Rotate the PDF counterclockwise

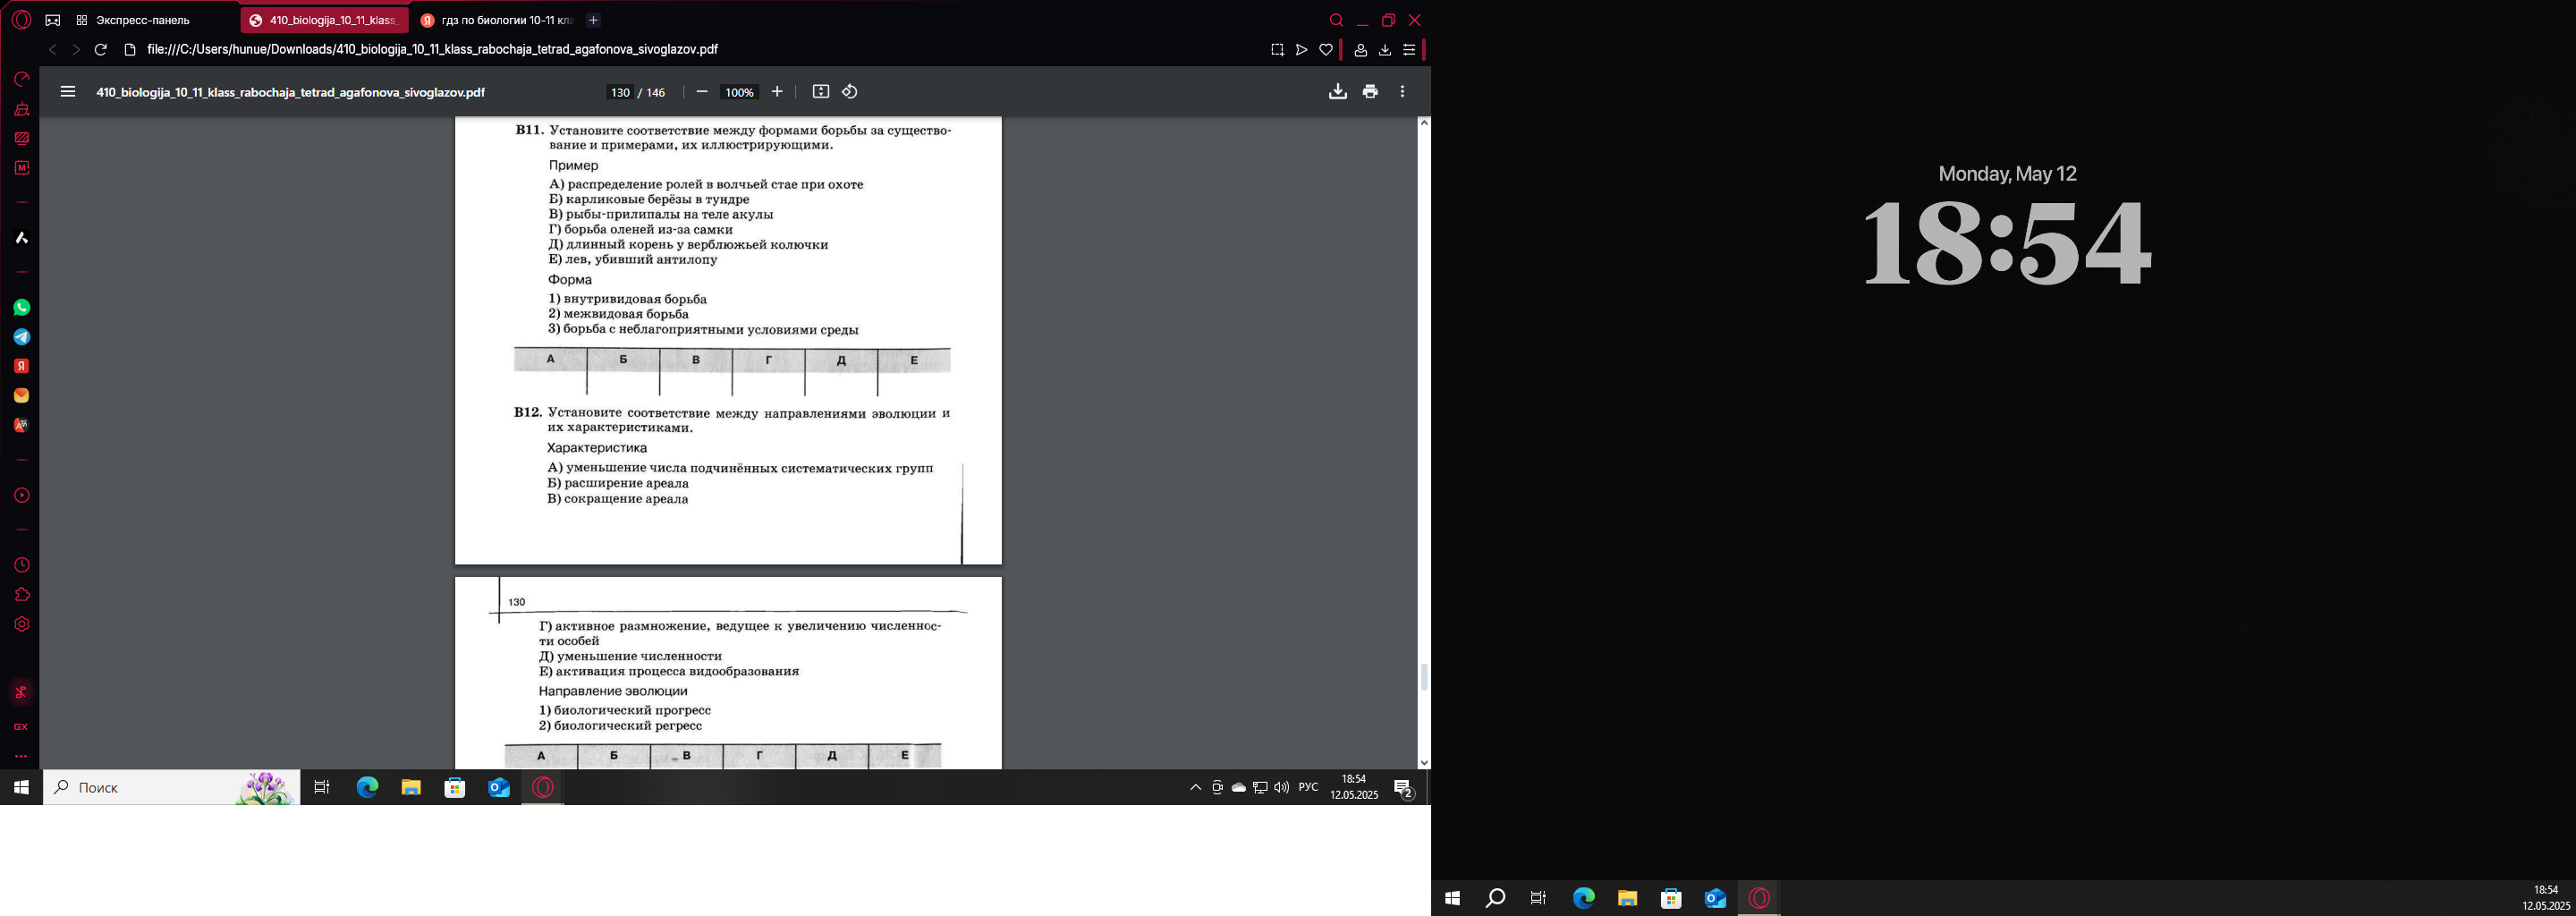849,92
